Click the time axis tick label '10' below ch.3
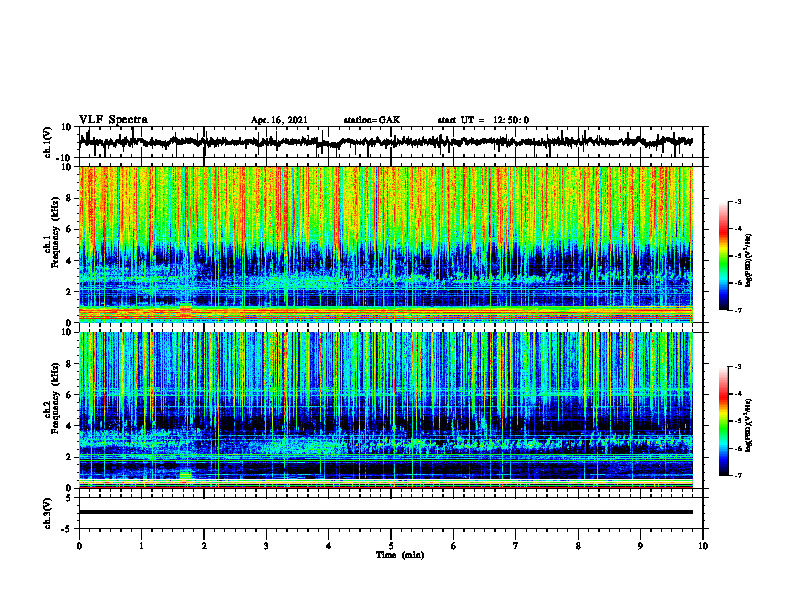 (x=703, y=546)
